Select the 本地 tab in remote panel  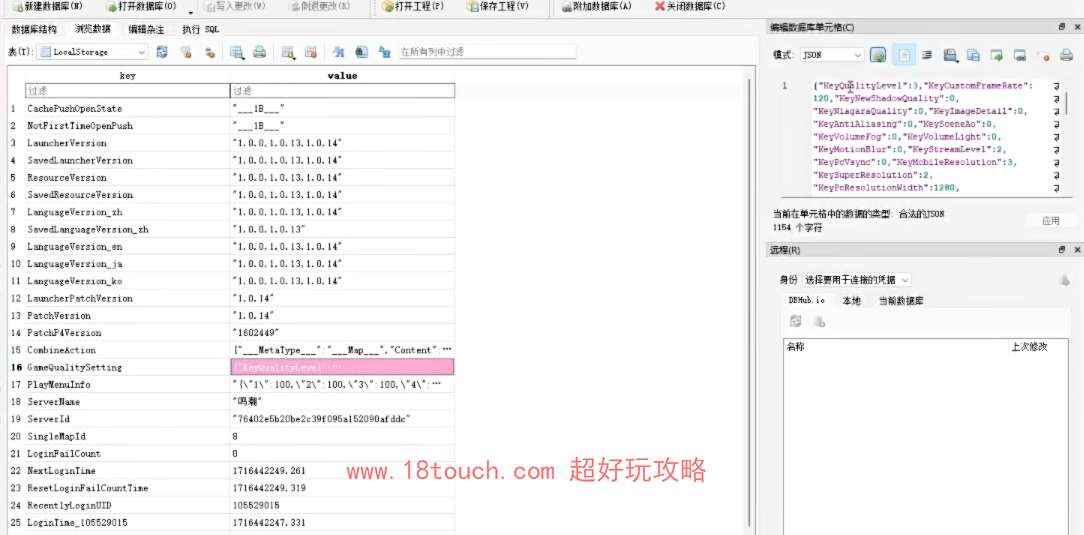(x=851, y=300)
